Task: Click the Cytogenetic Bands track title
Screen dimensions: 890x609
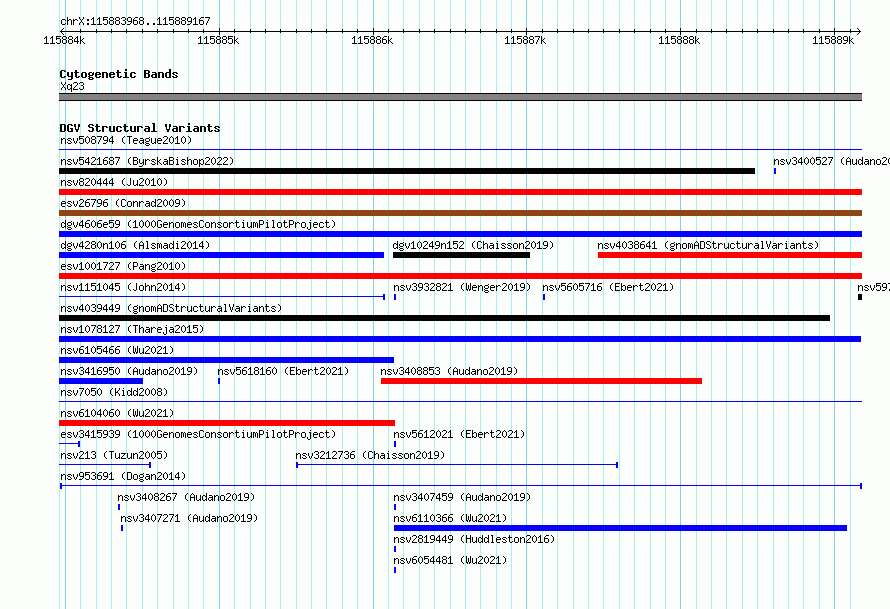Action: [x=119, y=74]
